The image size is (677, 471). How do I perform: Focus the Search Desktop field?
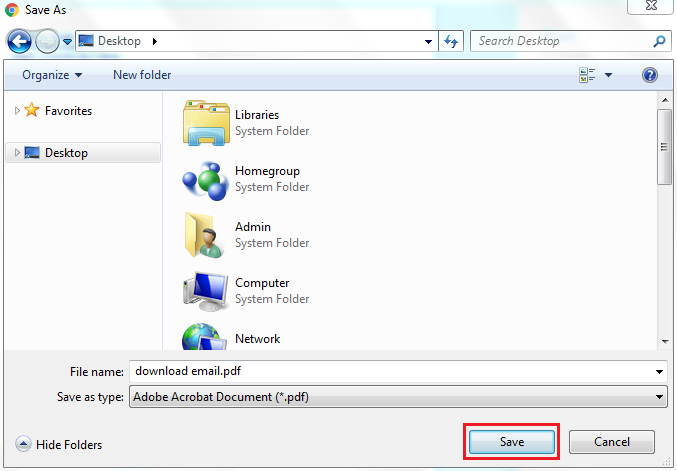(562, 41)
